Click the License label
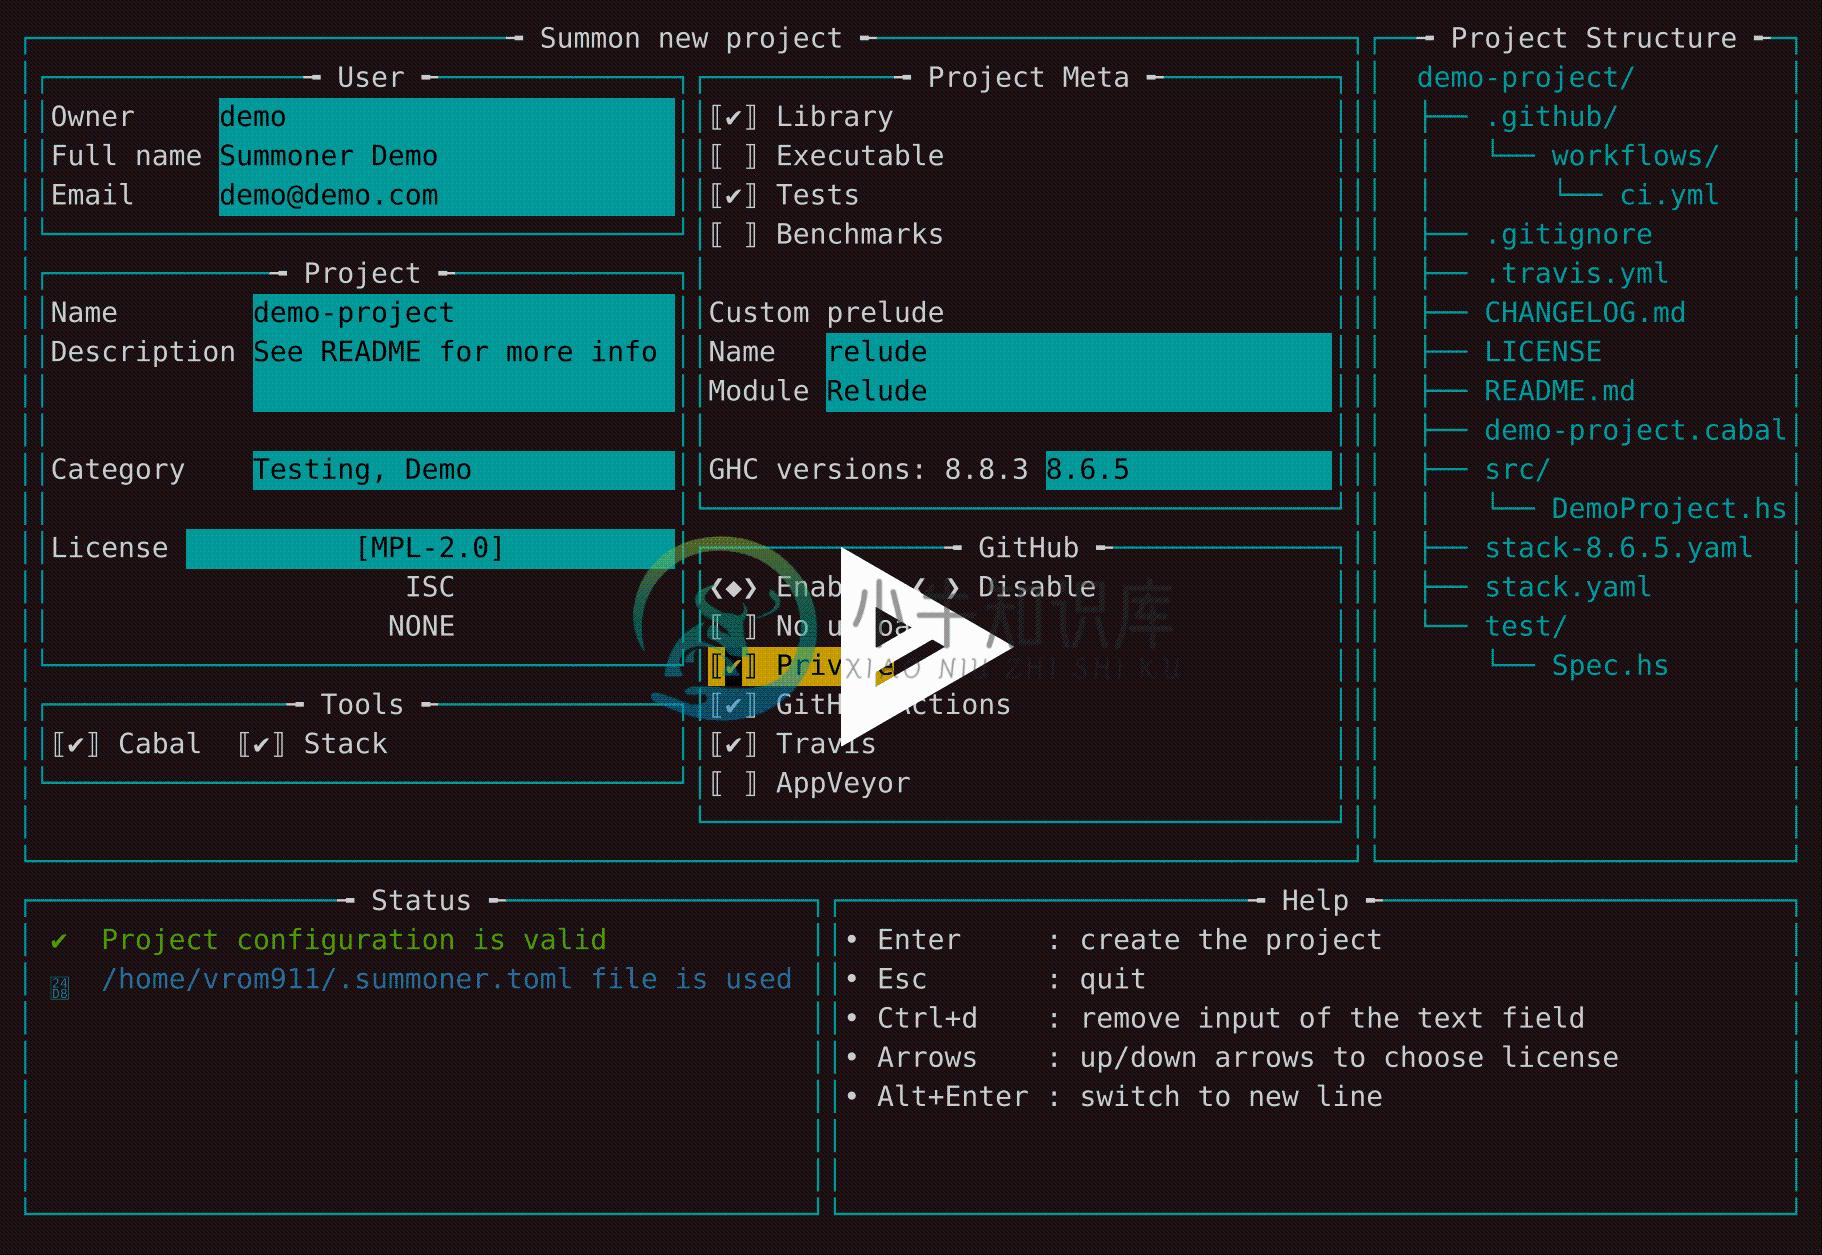Image resolution: width=1822 pixels, height=1255 pixels. pos(109,548)
